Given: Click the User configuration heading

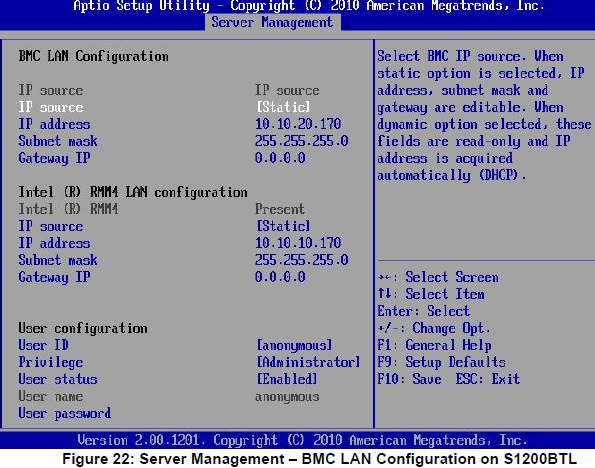Looking at the screenshot, I should pos(83,328).
